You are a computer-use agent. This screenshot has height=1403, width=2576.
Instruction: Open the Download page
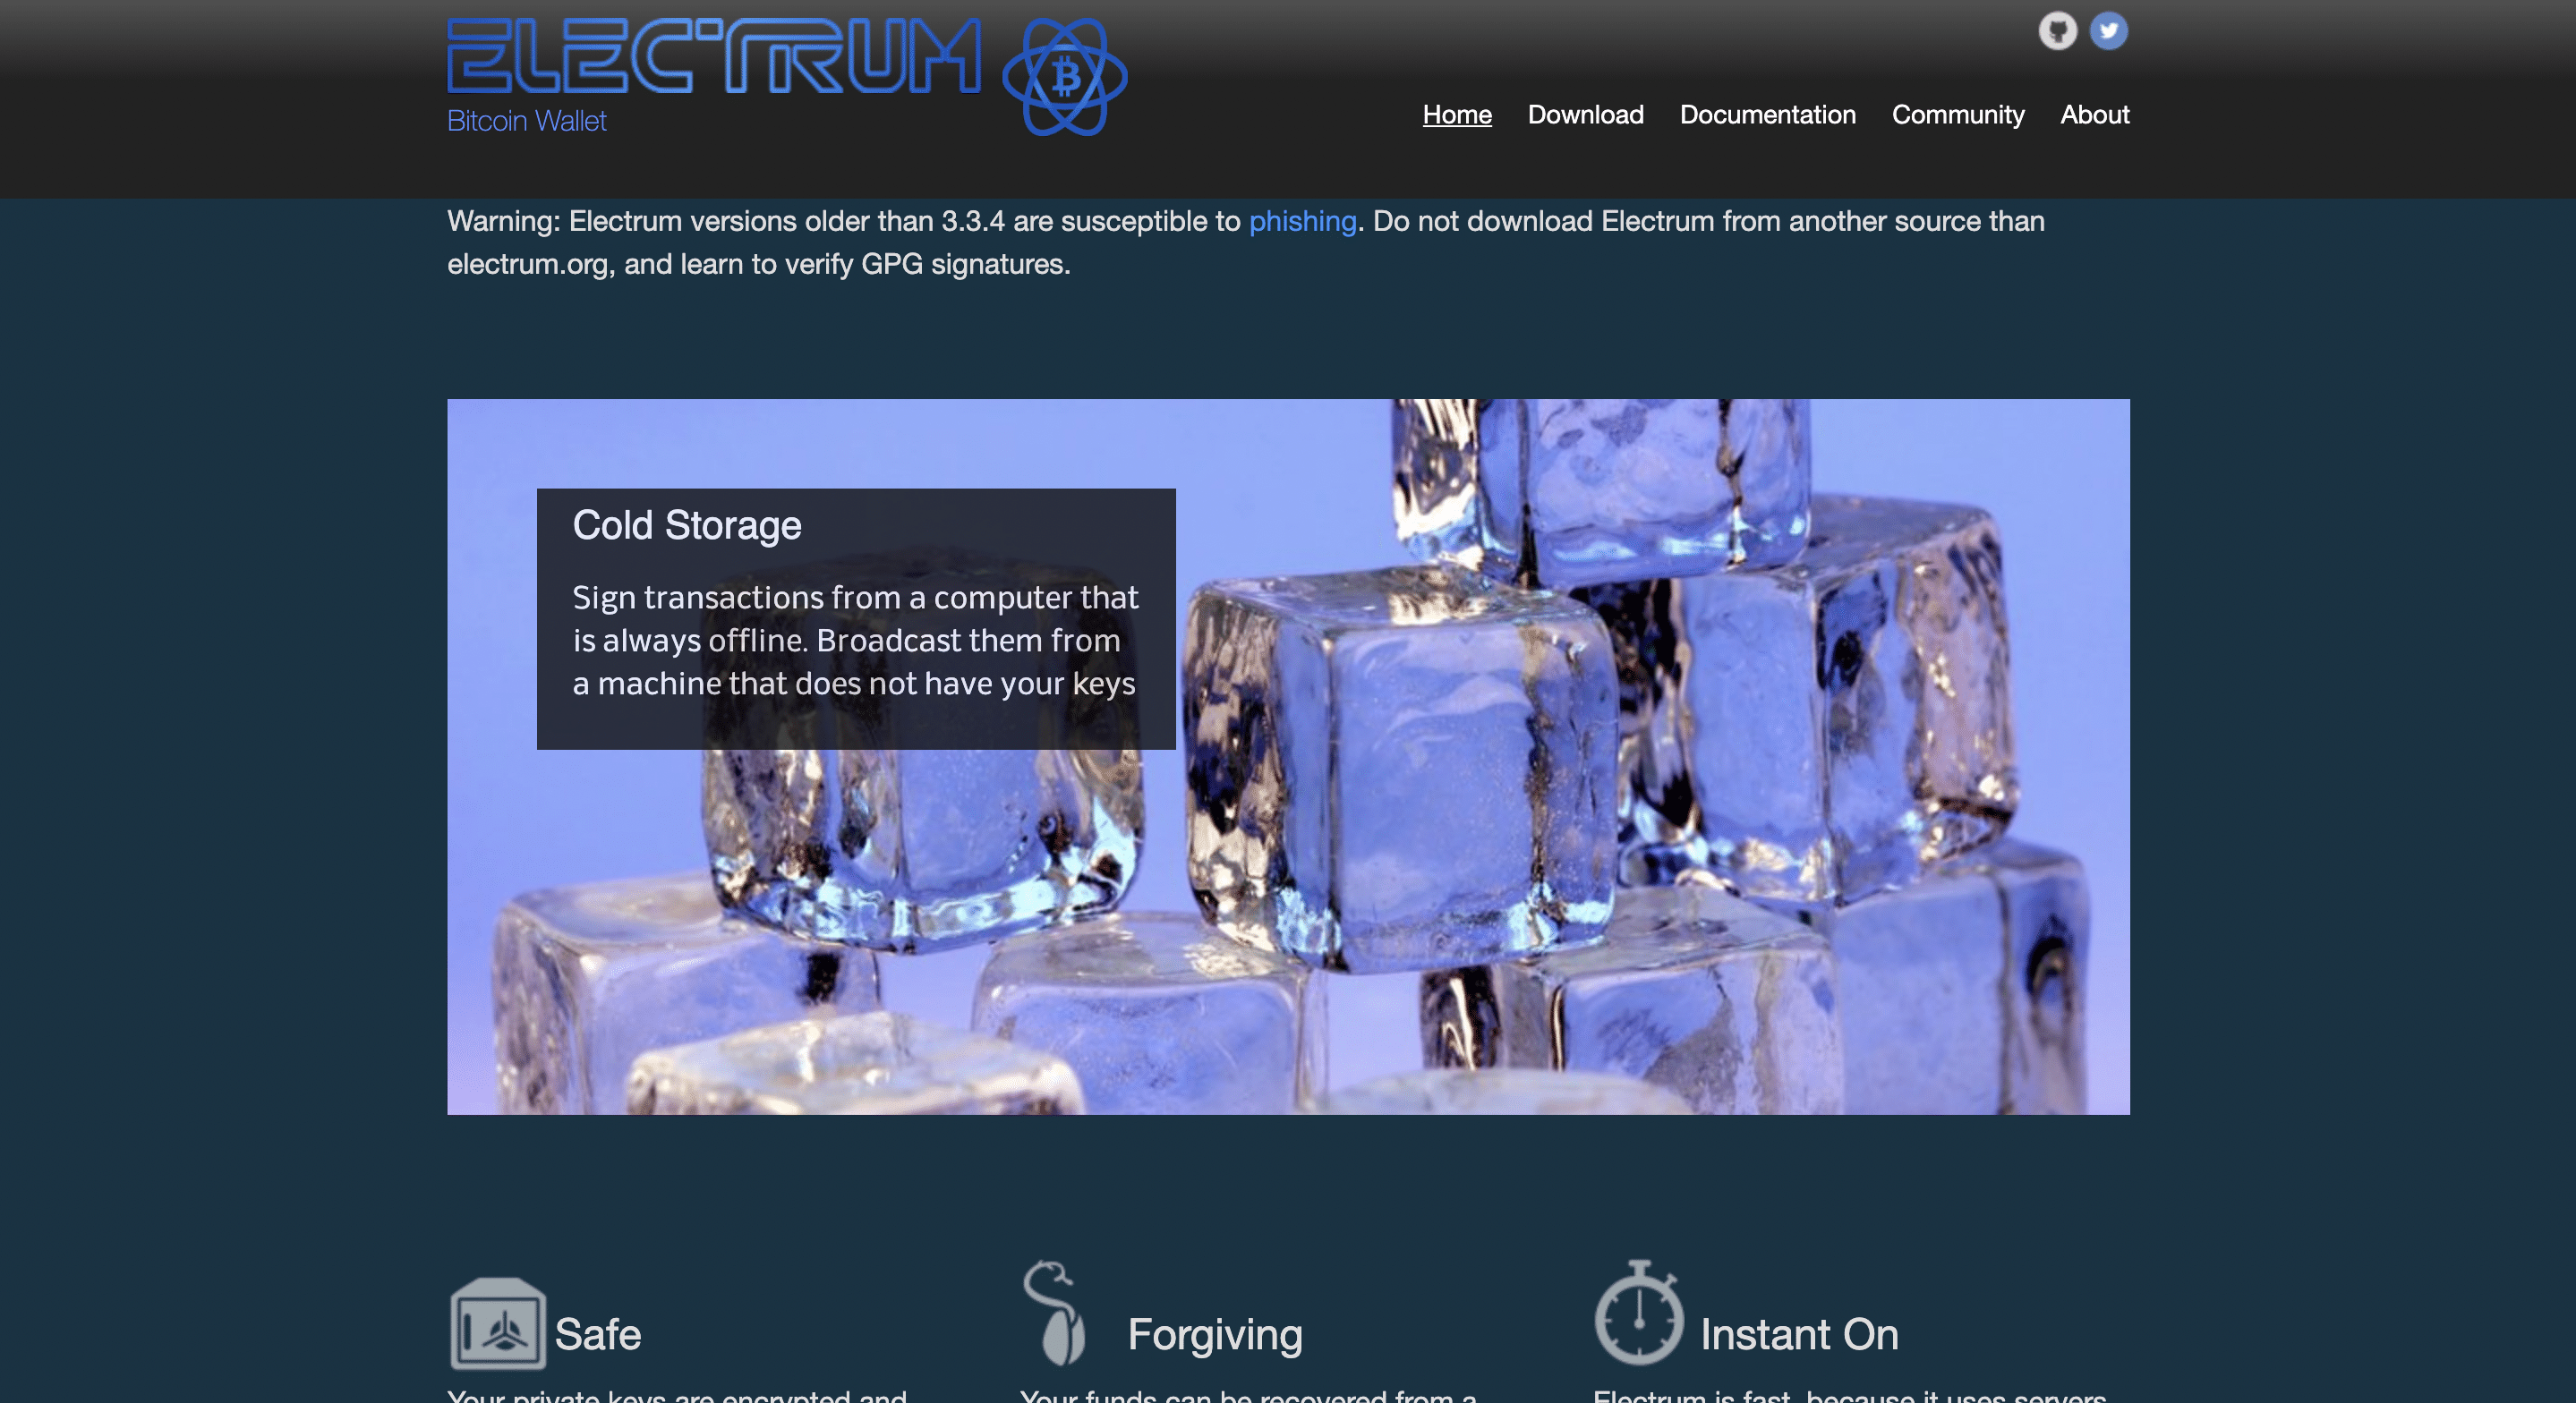point(1586,113)
